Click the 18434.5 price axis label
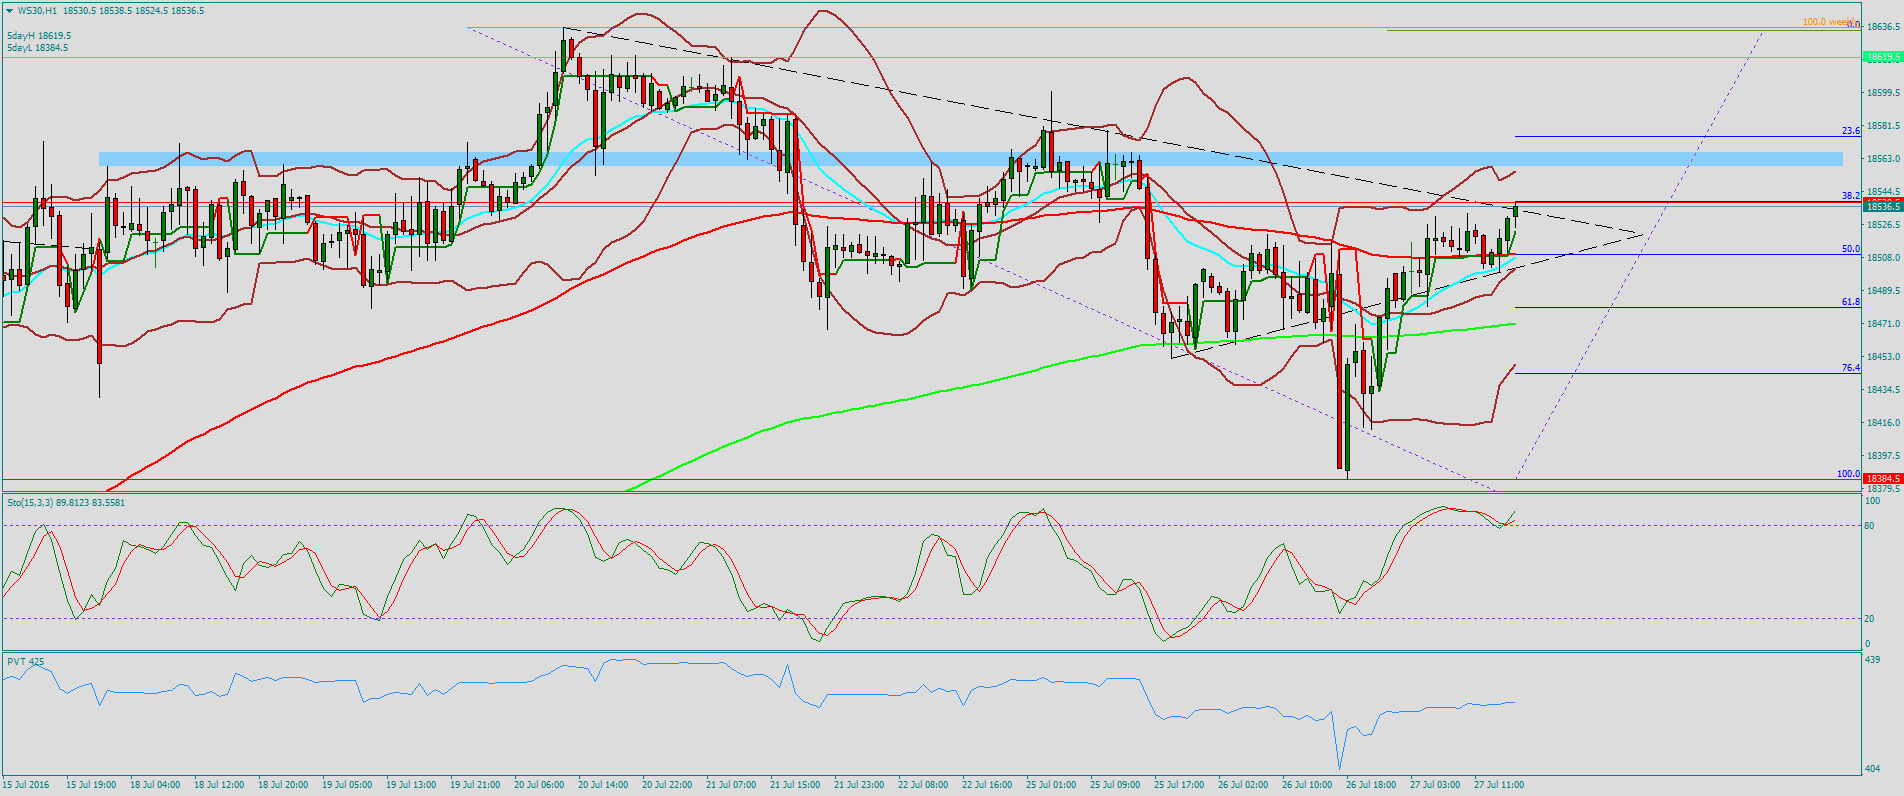This screenshot has height=796, width=1904. [x=1882, y=390]
